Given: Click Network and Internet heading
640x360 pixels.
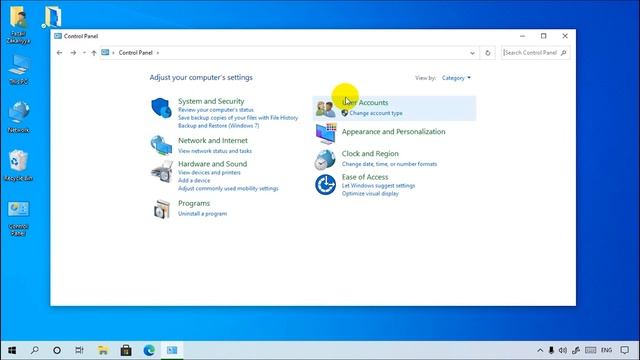Looking at the screenshot, I should [x=213, y=140].
